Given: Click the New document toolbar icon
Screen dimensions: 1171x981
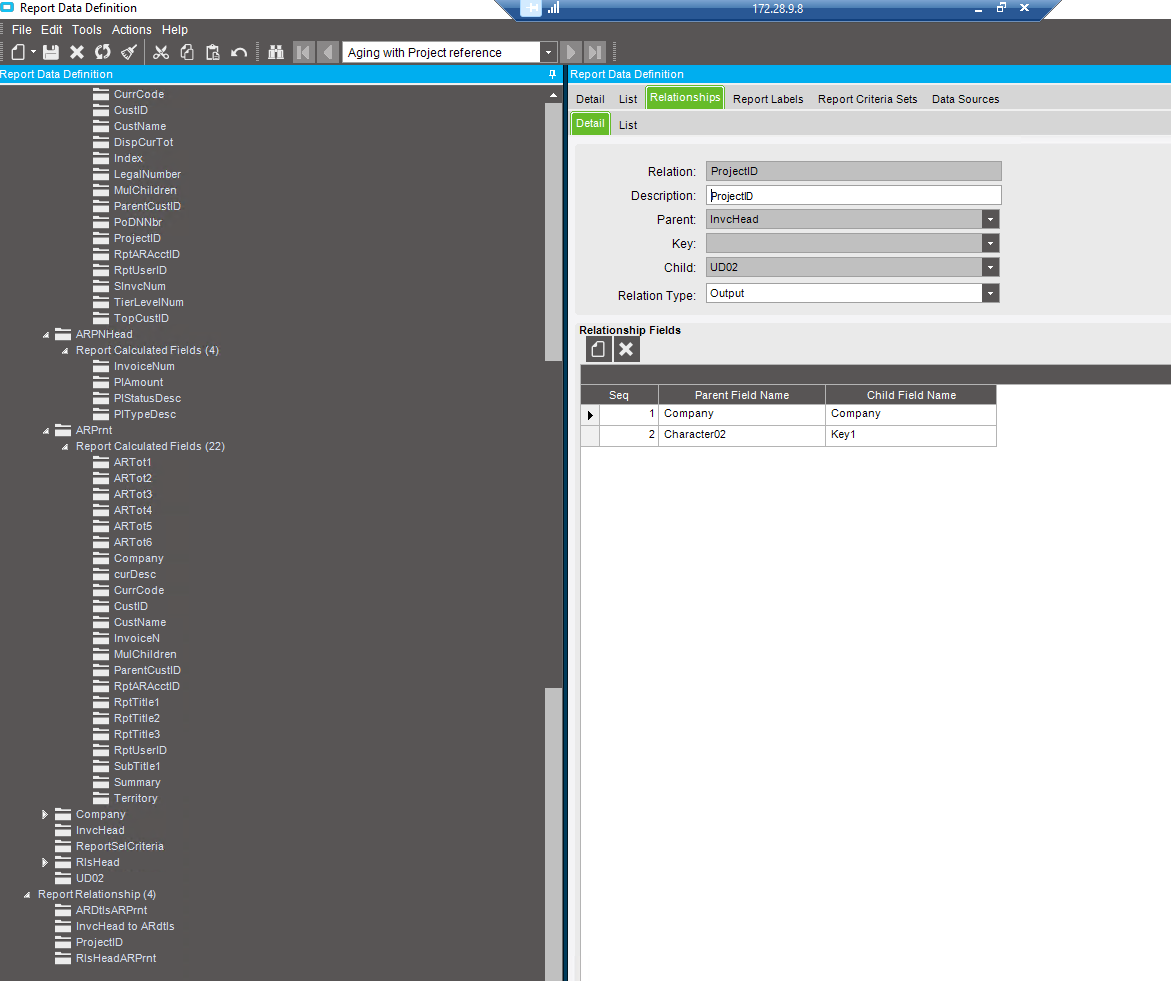Looking at the screenshot, I should [x=18, y=52].
